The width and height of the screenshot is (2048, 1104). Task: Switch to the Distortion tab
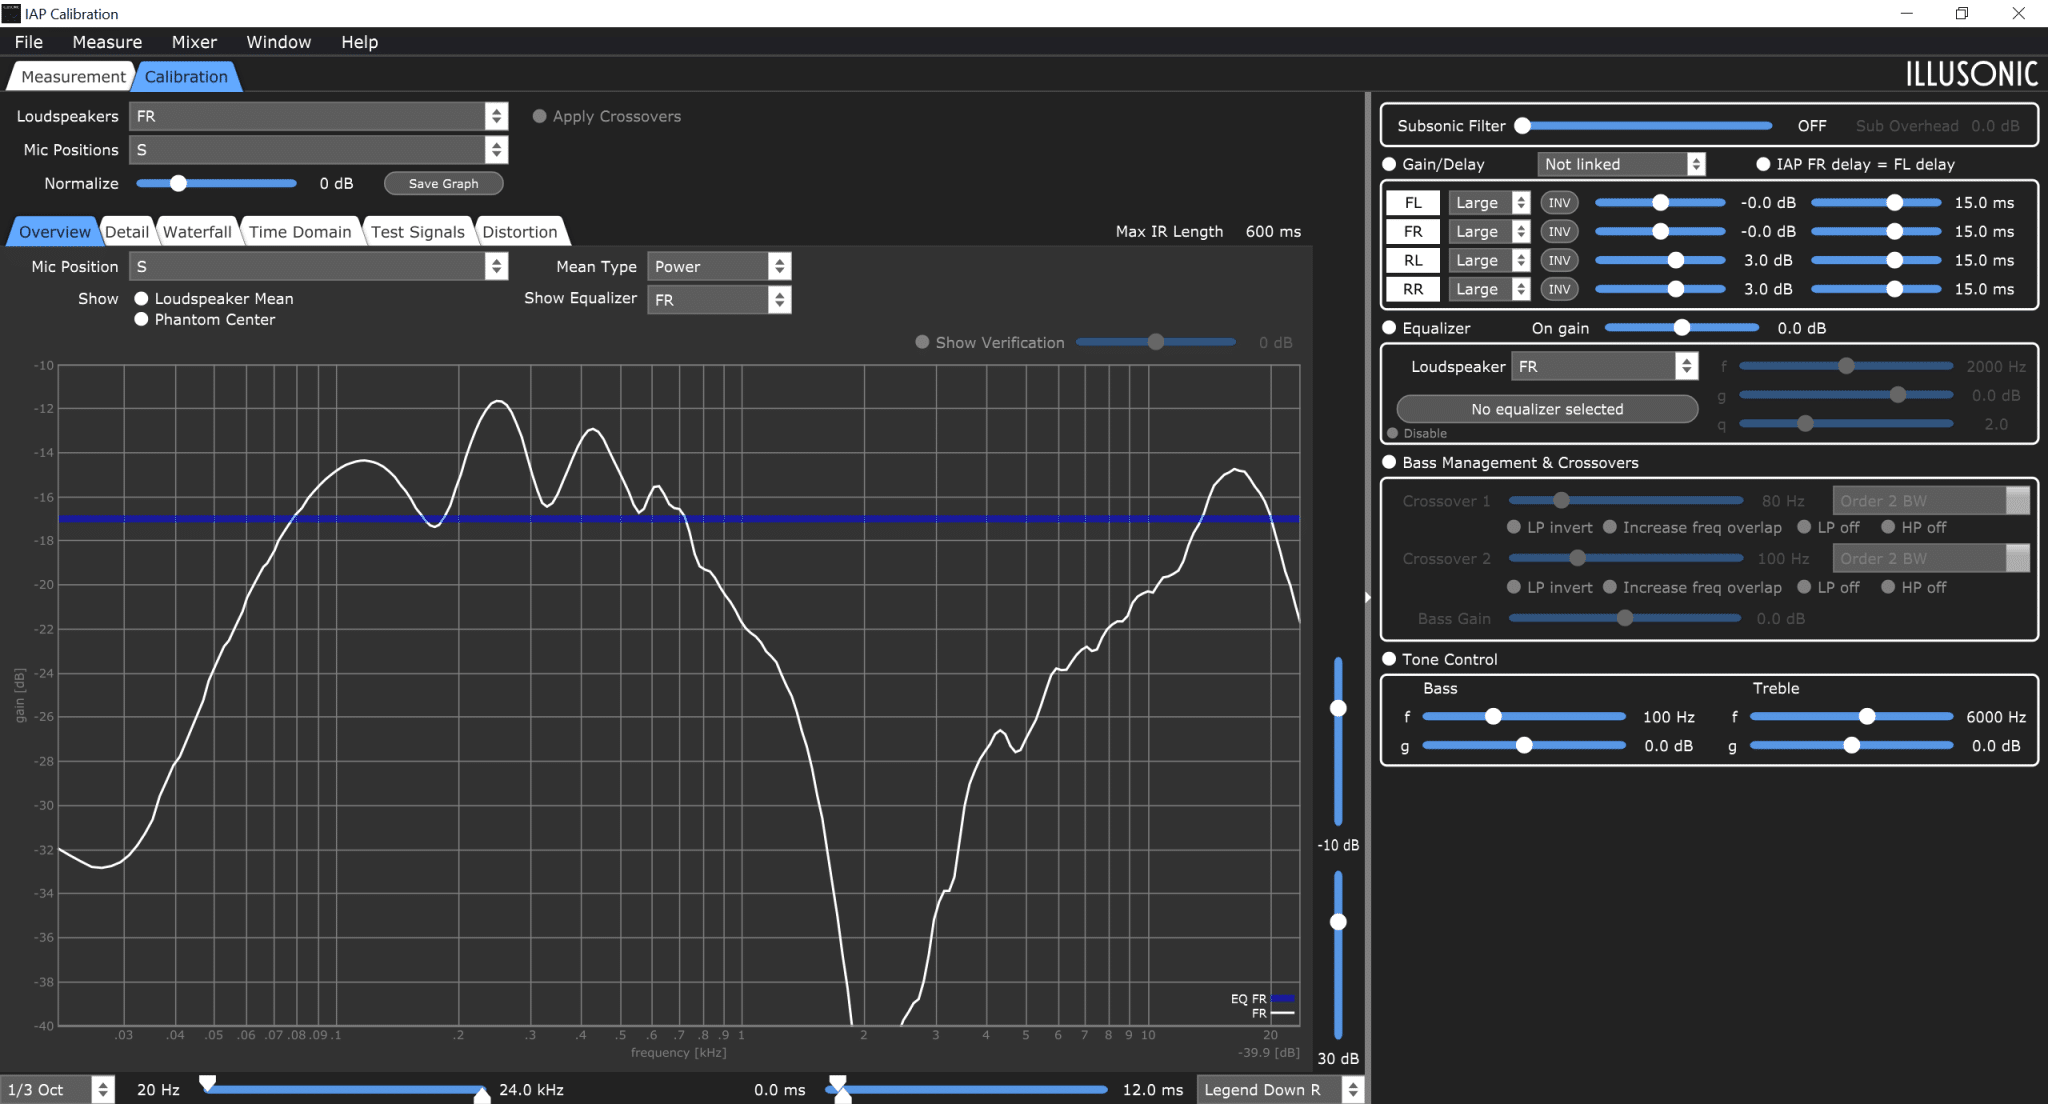tap(520, 232)
